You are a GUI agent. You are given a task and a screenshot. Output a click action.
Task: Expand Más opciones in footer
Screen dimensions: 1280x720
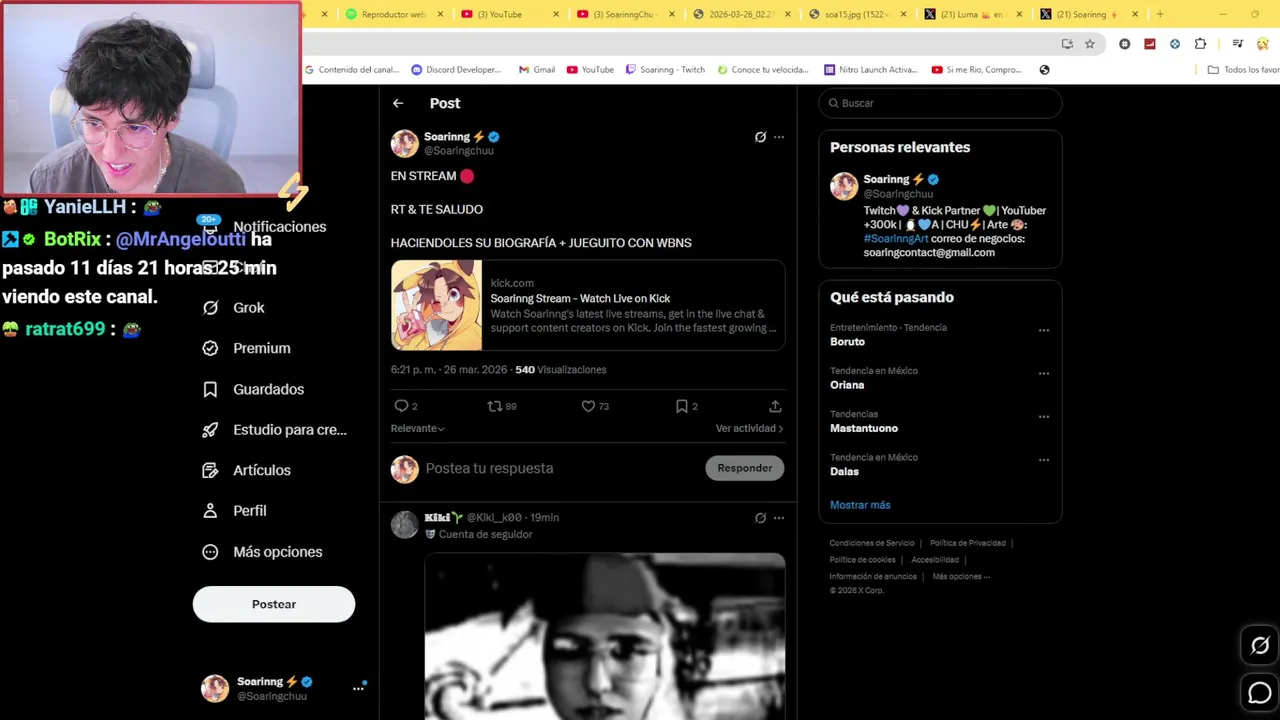tap(961, 577)
